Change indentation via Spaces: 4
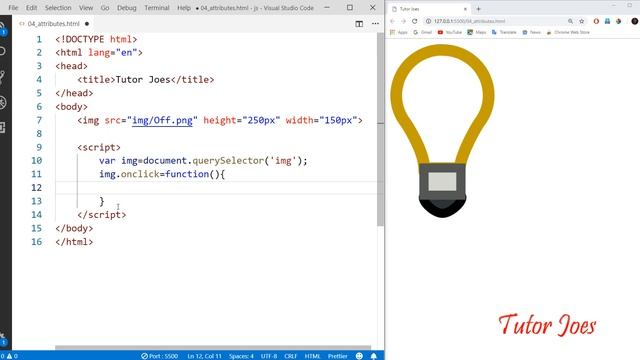Screen dimensions: 640x360 coord(241,356)
